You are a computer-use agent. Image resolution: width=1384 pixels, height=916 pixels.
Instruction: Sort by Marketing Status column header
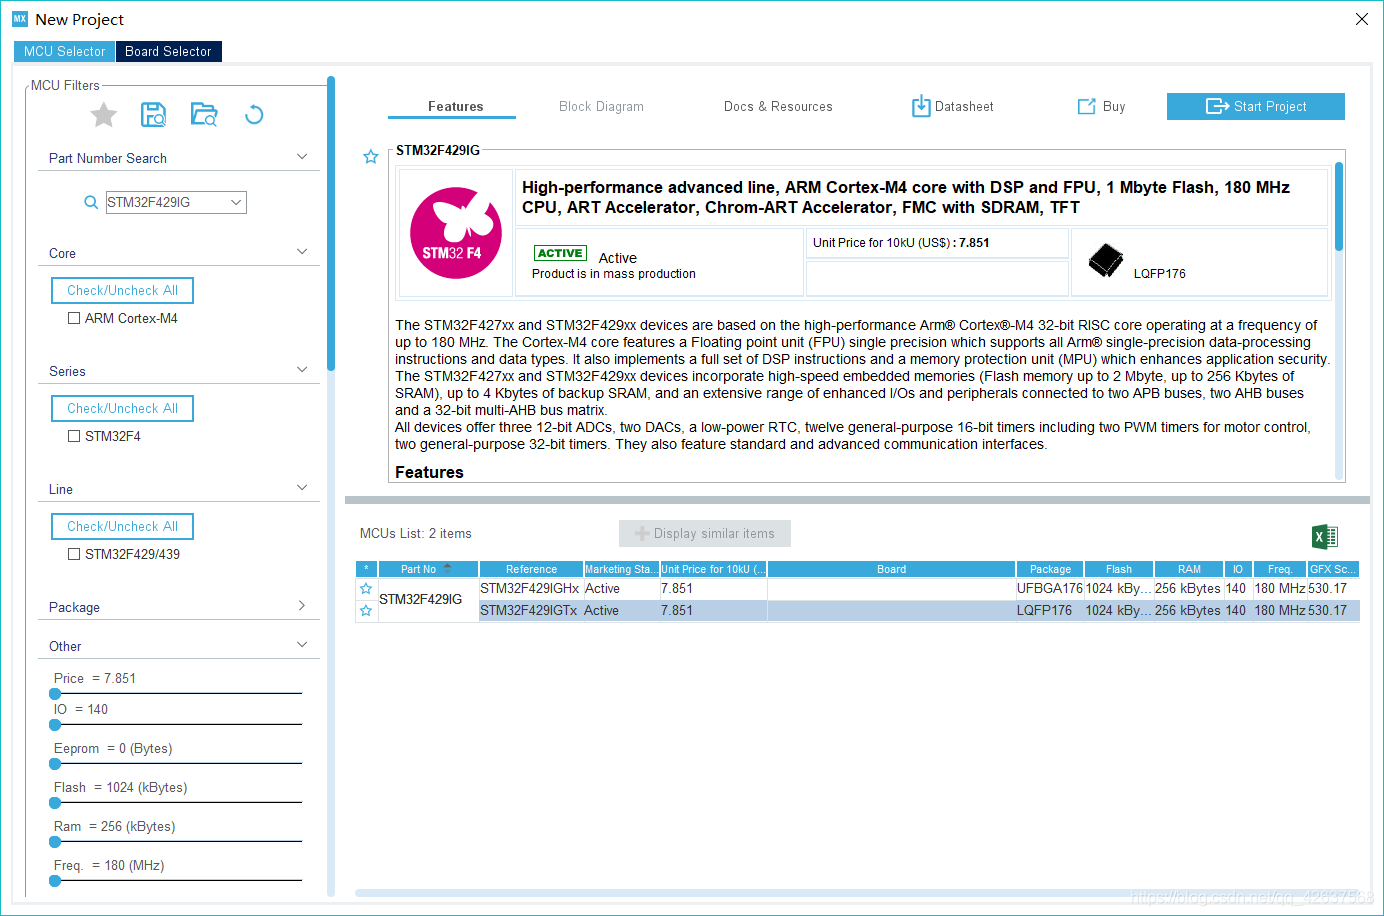(x=621, y=569)
